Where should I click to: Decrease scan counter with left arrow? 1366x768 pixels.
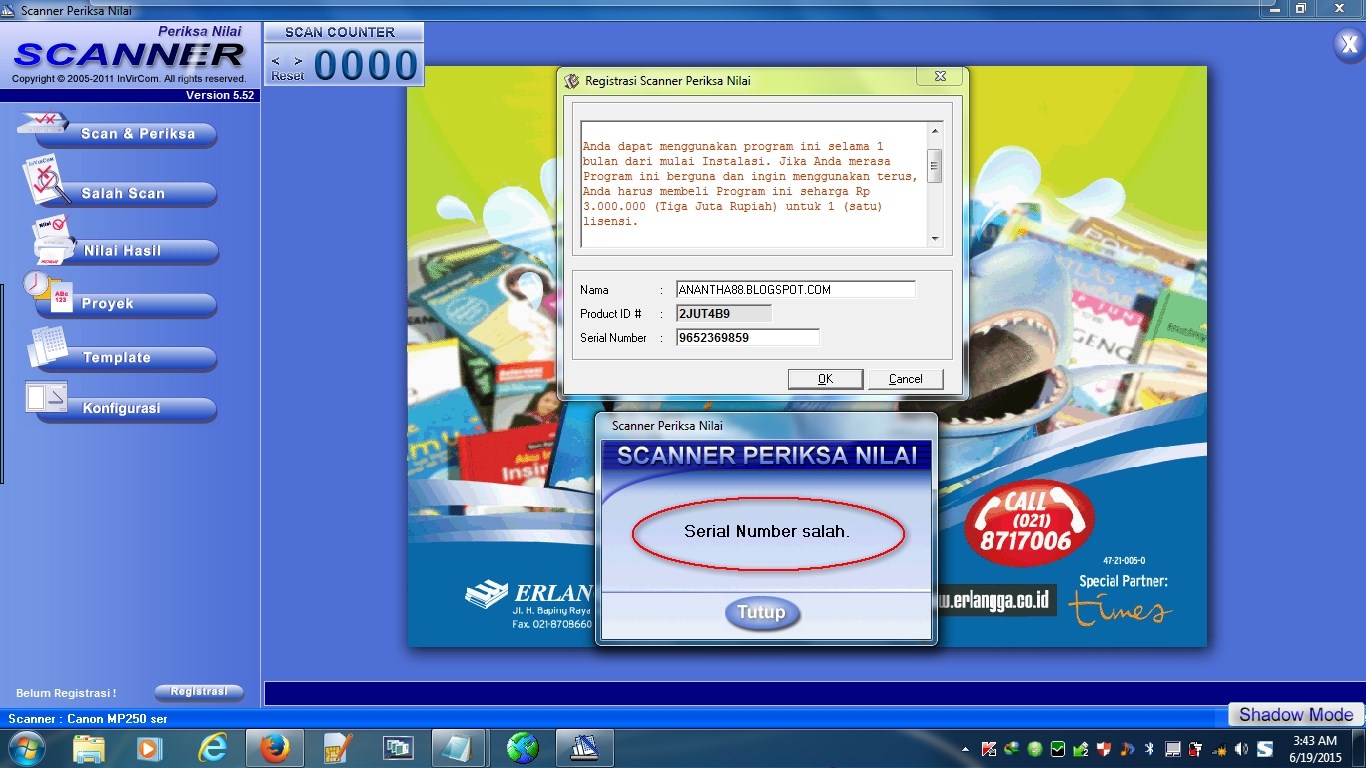tap(276, 61)
